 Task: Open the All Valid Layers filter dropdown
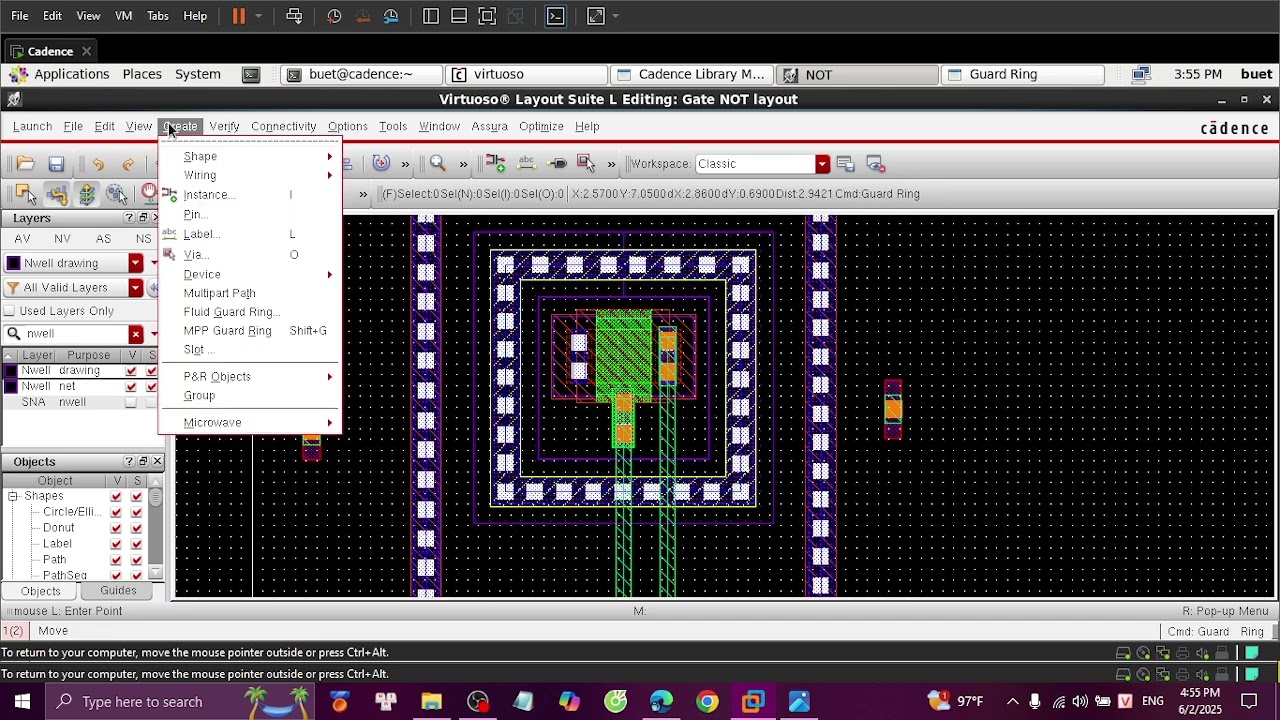click(x=136, y=288)
